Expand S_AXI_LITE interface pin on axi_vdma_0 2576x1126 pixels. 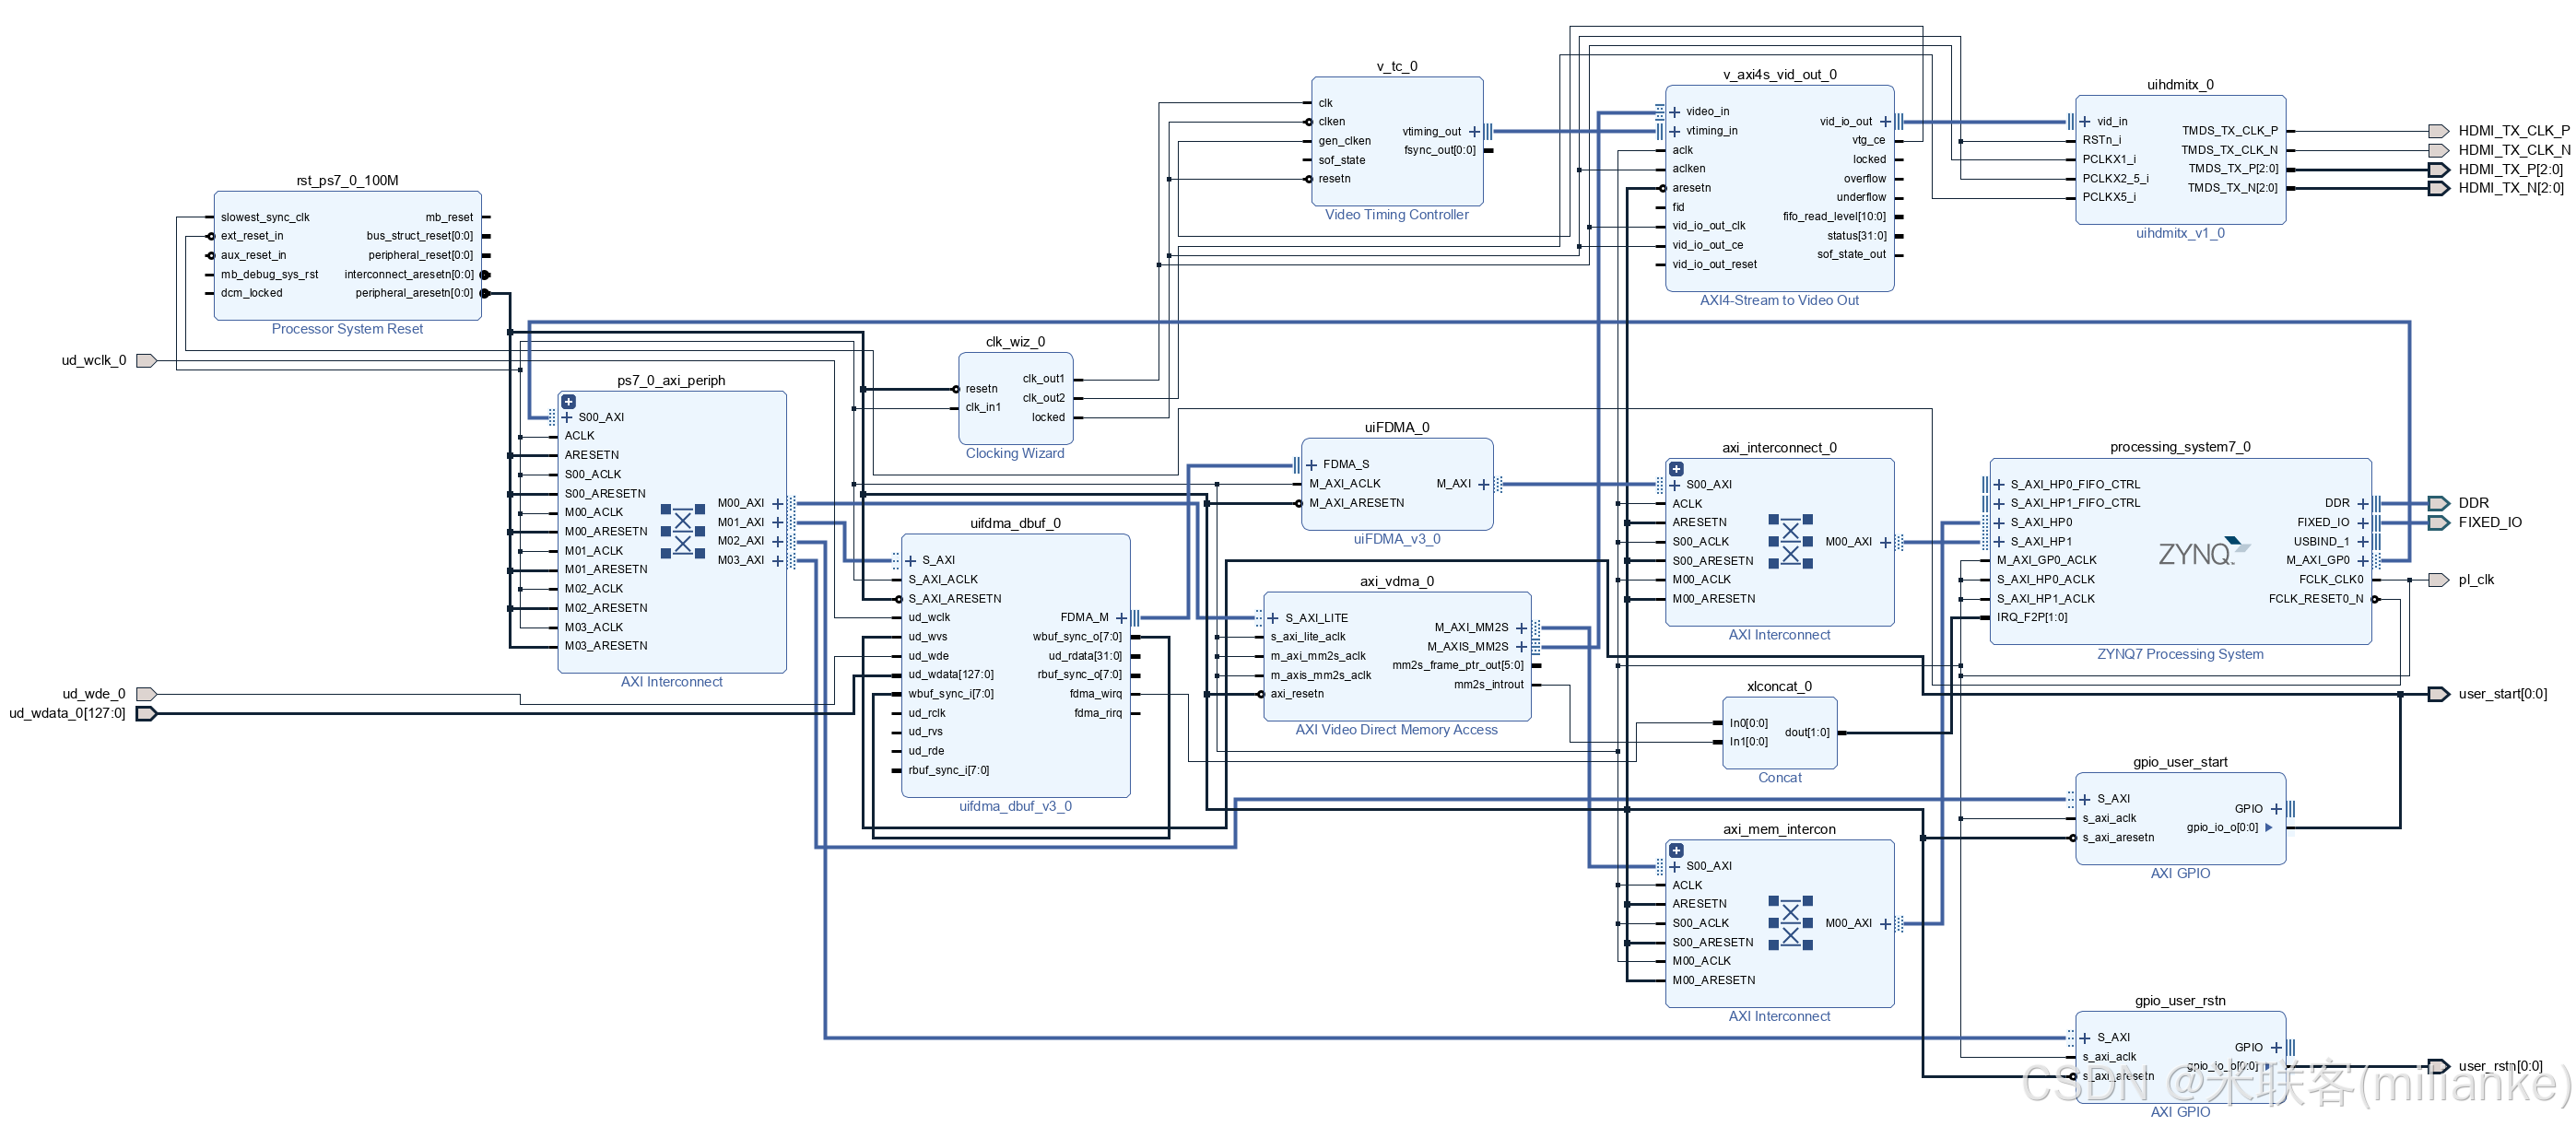pos(1273,618)
